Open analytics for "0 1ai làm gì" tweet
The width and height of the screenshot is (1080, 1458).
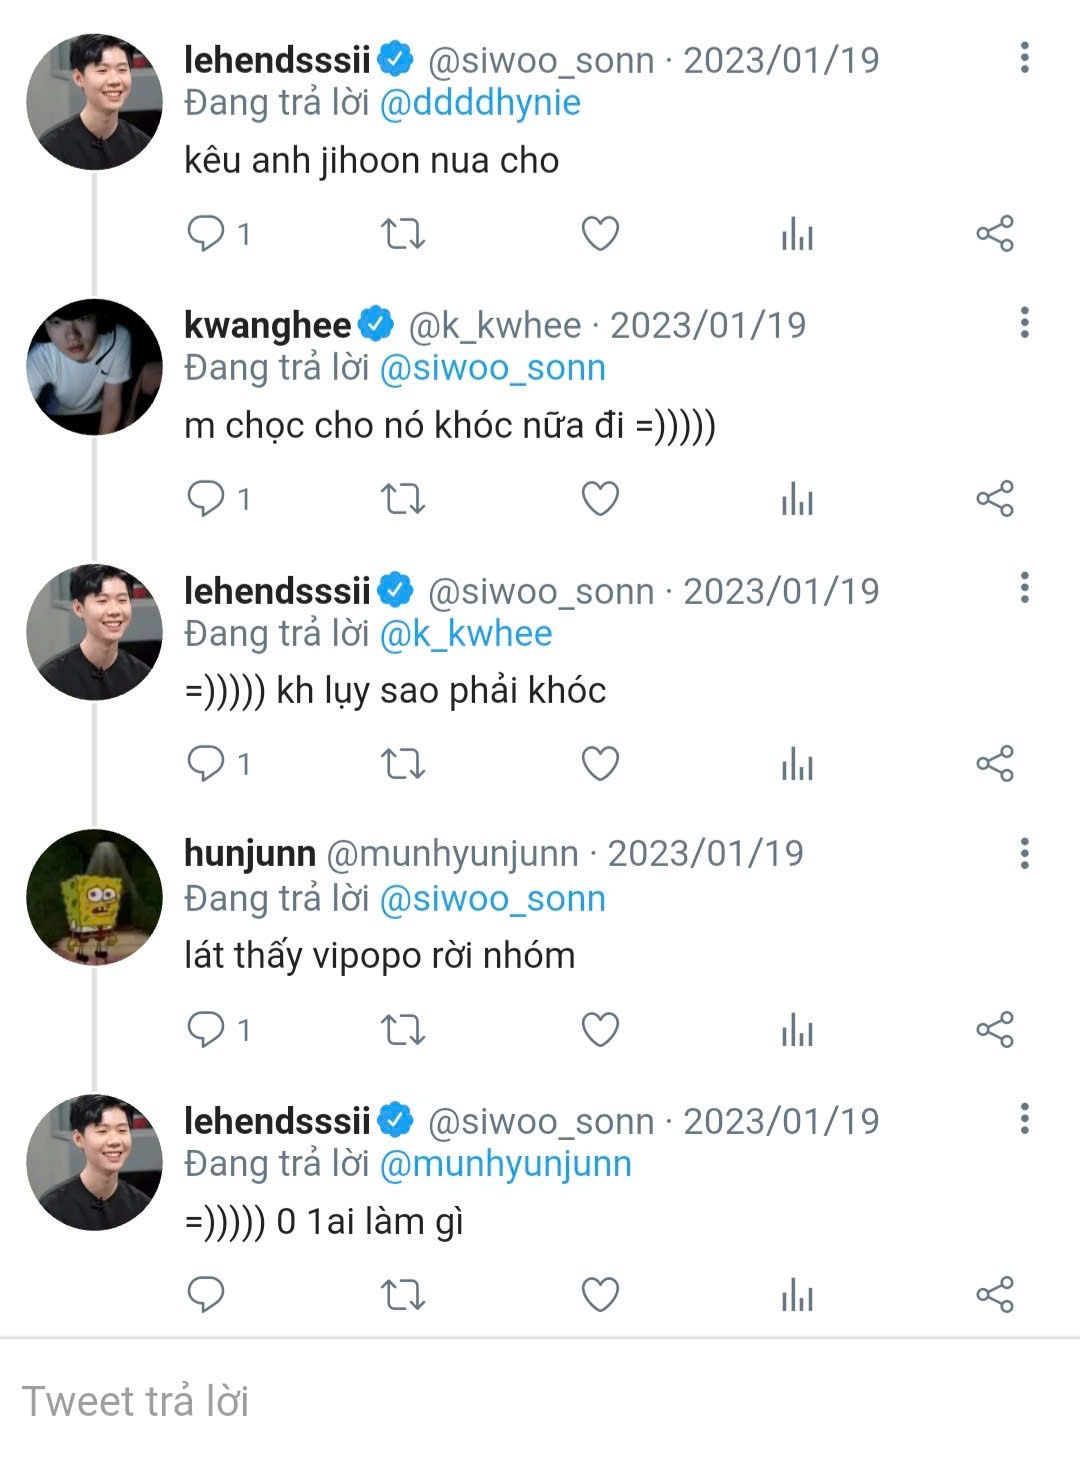tap(797, 1294)
